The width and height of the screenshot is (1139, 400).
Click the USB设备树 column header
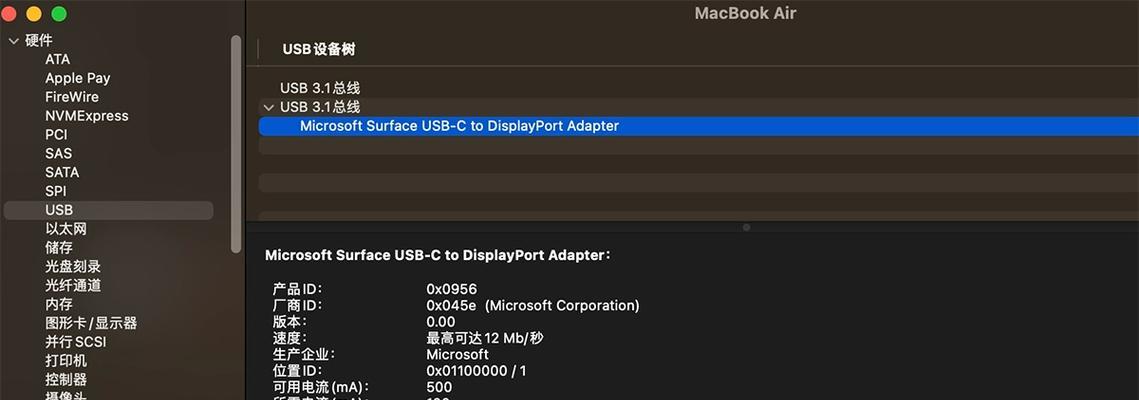pos(319,49)
